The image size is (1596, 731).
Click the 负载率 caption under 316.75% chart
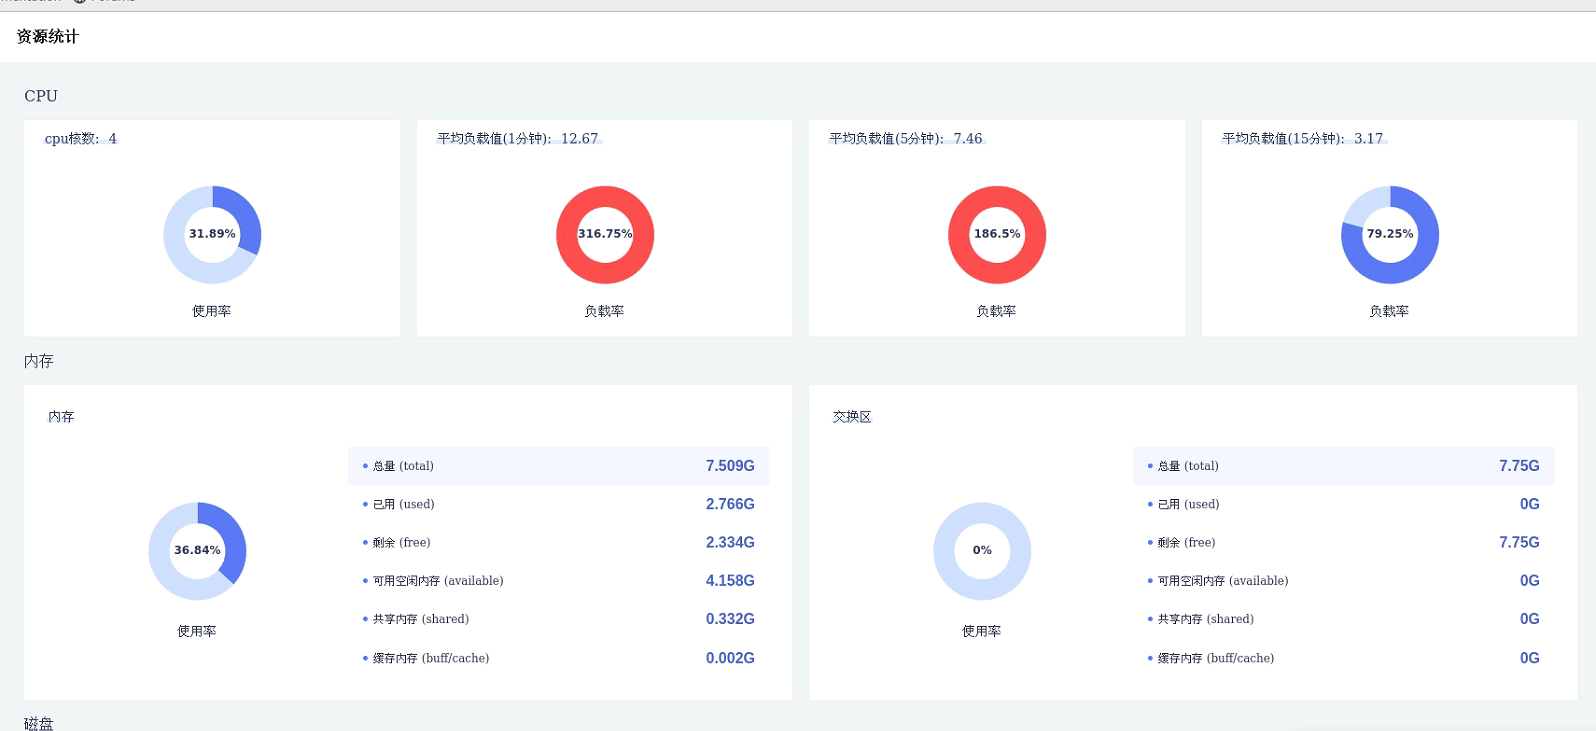click(x=604, y=311)
